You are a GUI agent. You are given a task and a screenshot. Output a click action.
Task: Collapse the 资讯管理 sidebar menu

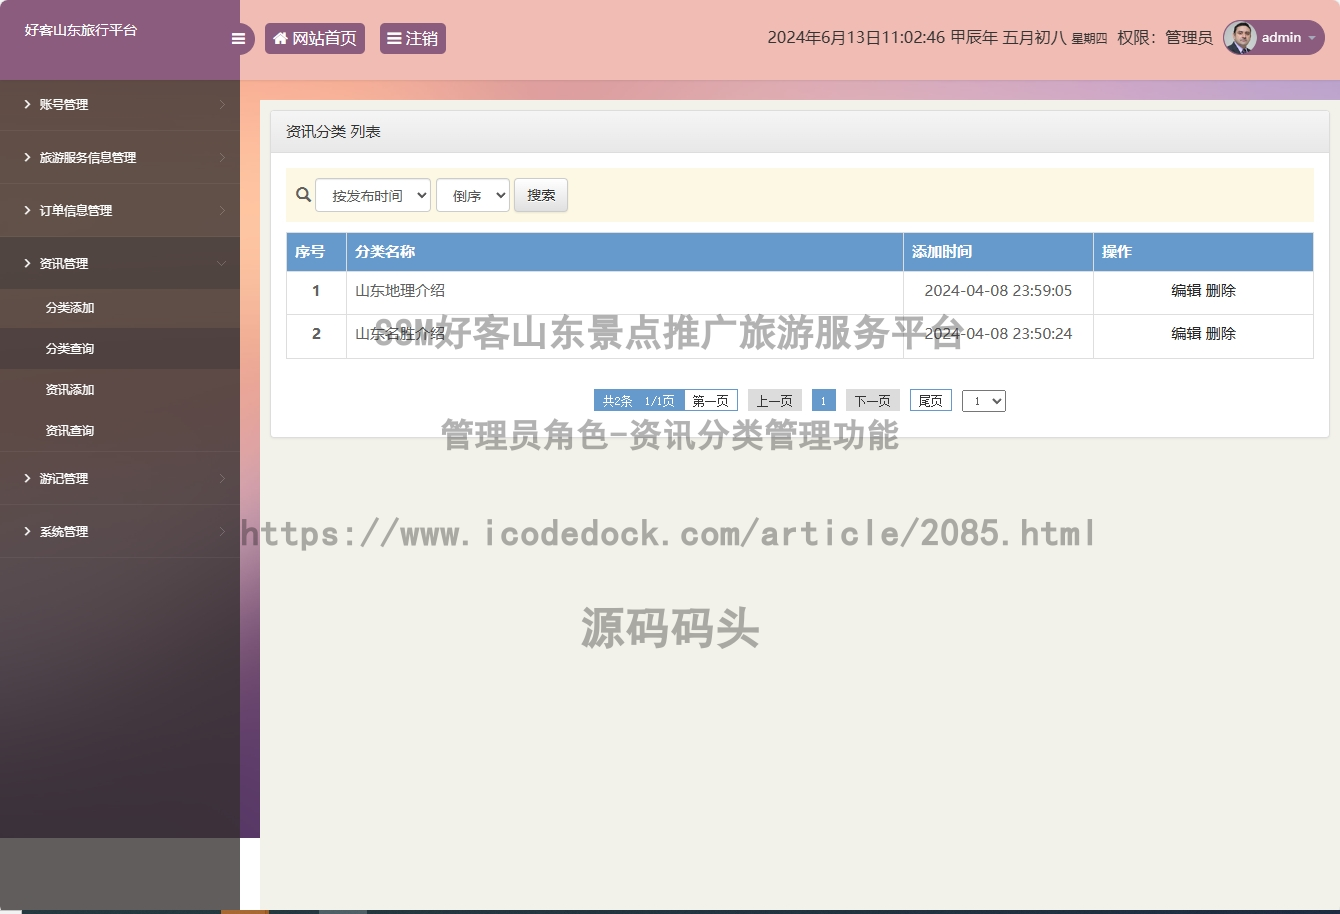coord(120,263)
